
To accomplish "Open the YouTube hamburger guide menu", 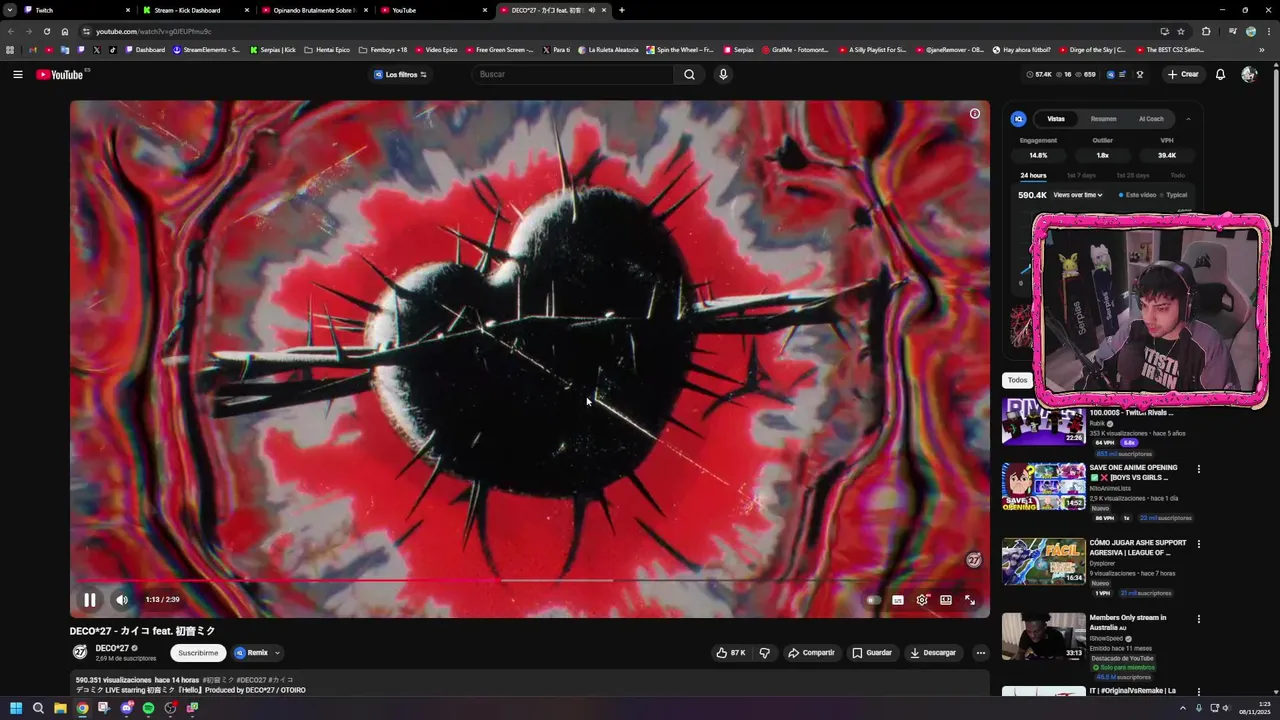I will [x=18, y=74].
